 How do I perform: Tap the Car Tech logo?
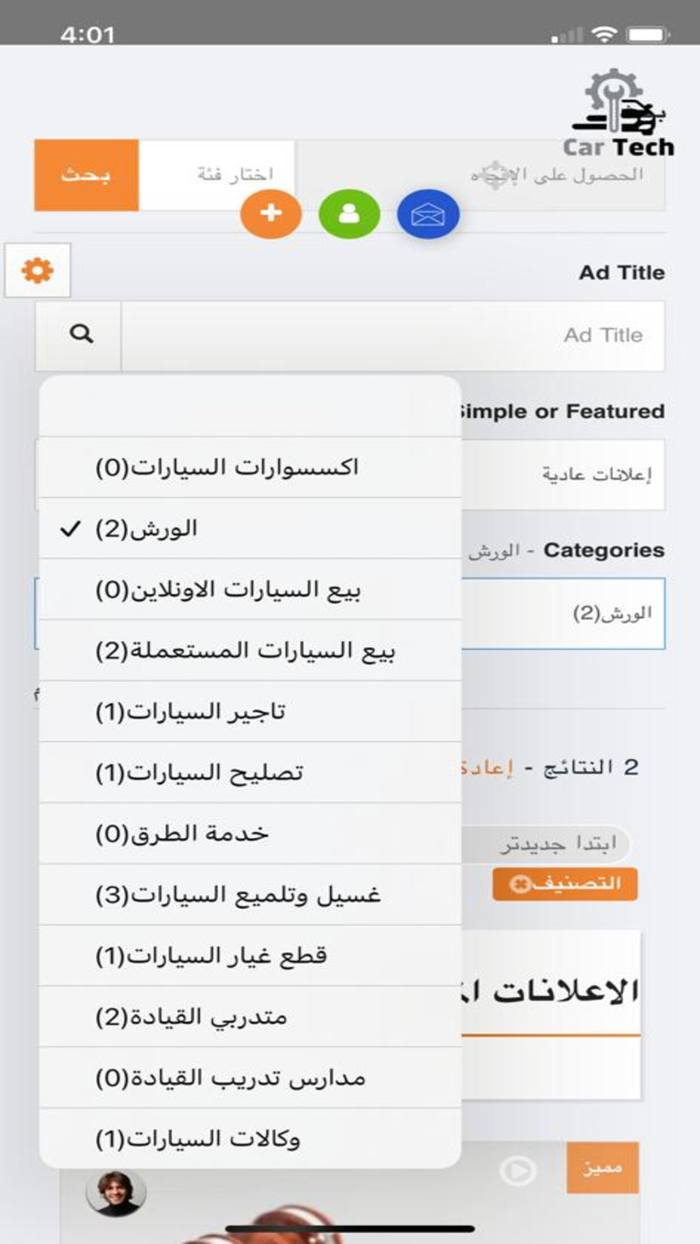pyautogui.click(x=617, y=115)
